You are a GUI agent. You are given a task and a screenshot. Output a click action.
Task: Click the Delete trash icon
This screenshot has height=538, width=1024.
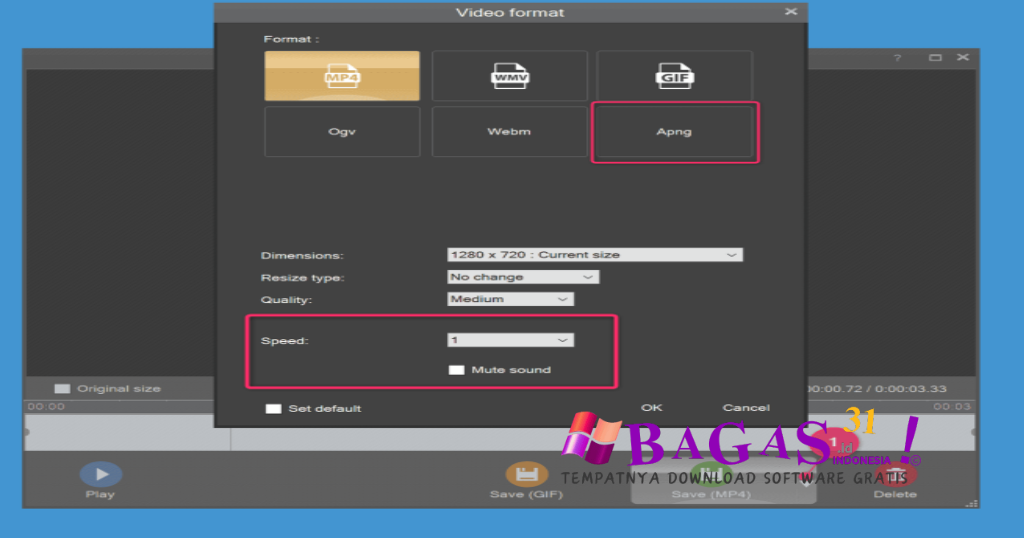895,475
